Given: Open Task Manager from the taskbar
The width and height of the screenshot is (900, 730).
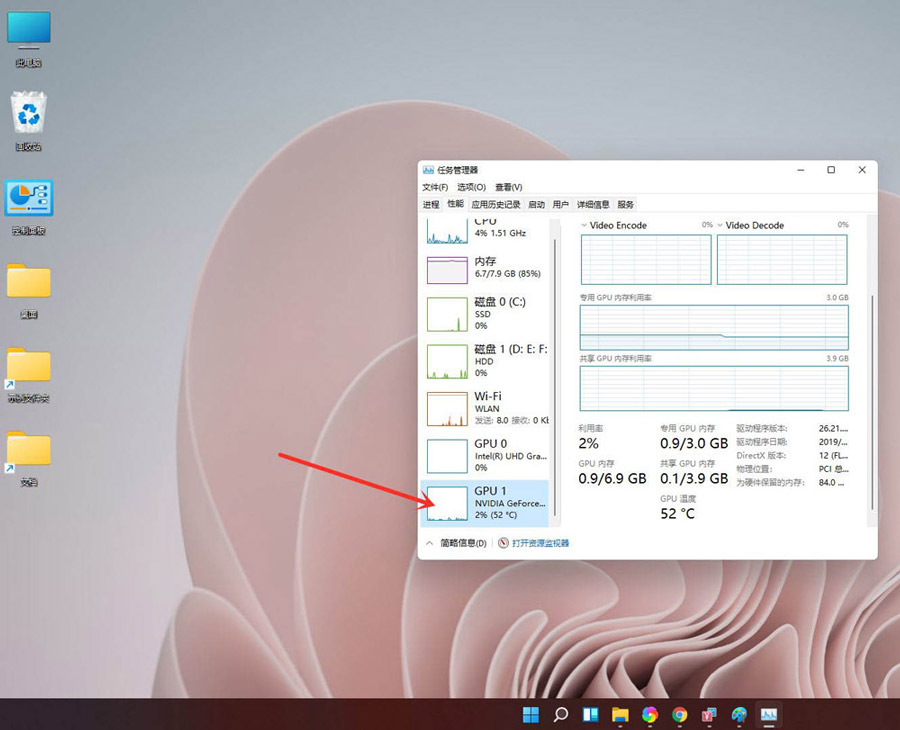Looking at the screenshot, I should [x=769, y=716].
